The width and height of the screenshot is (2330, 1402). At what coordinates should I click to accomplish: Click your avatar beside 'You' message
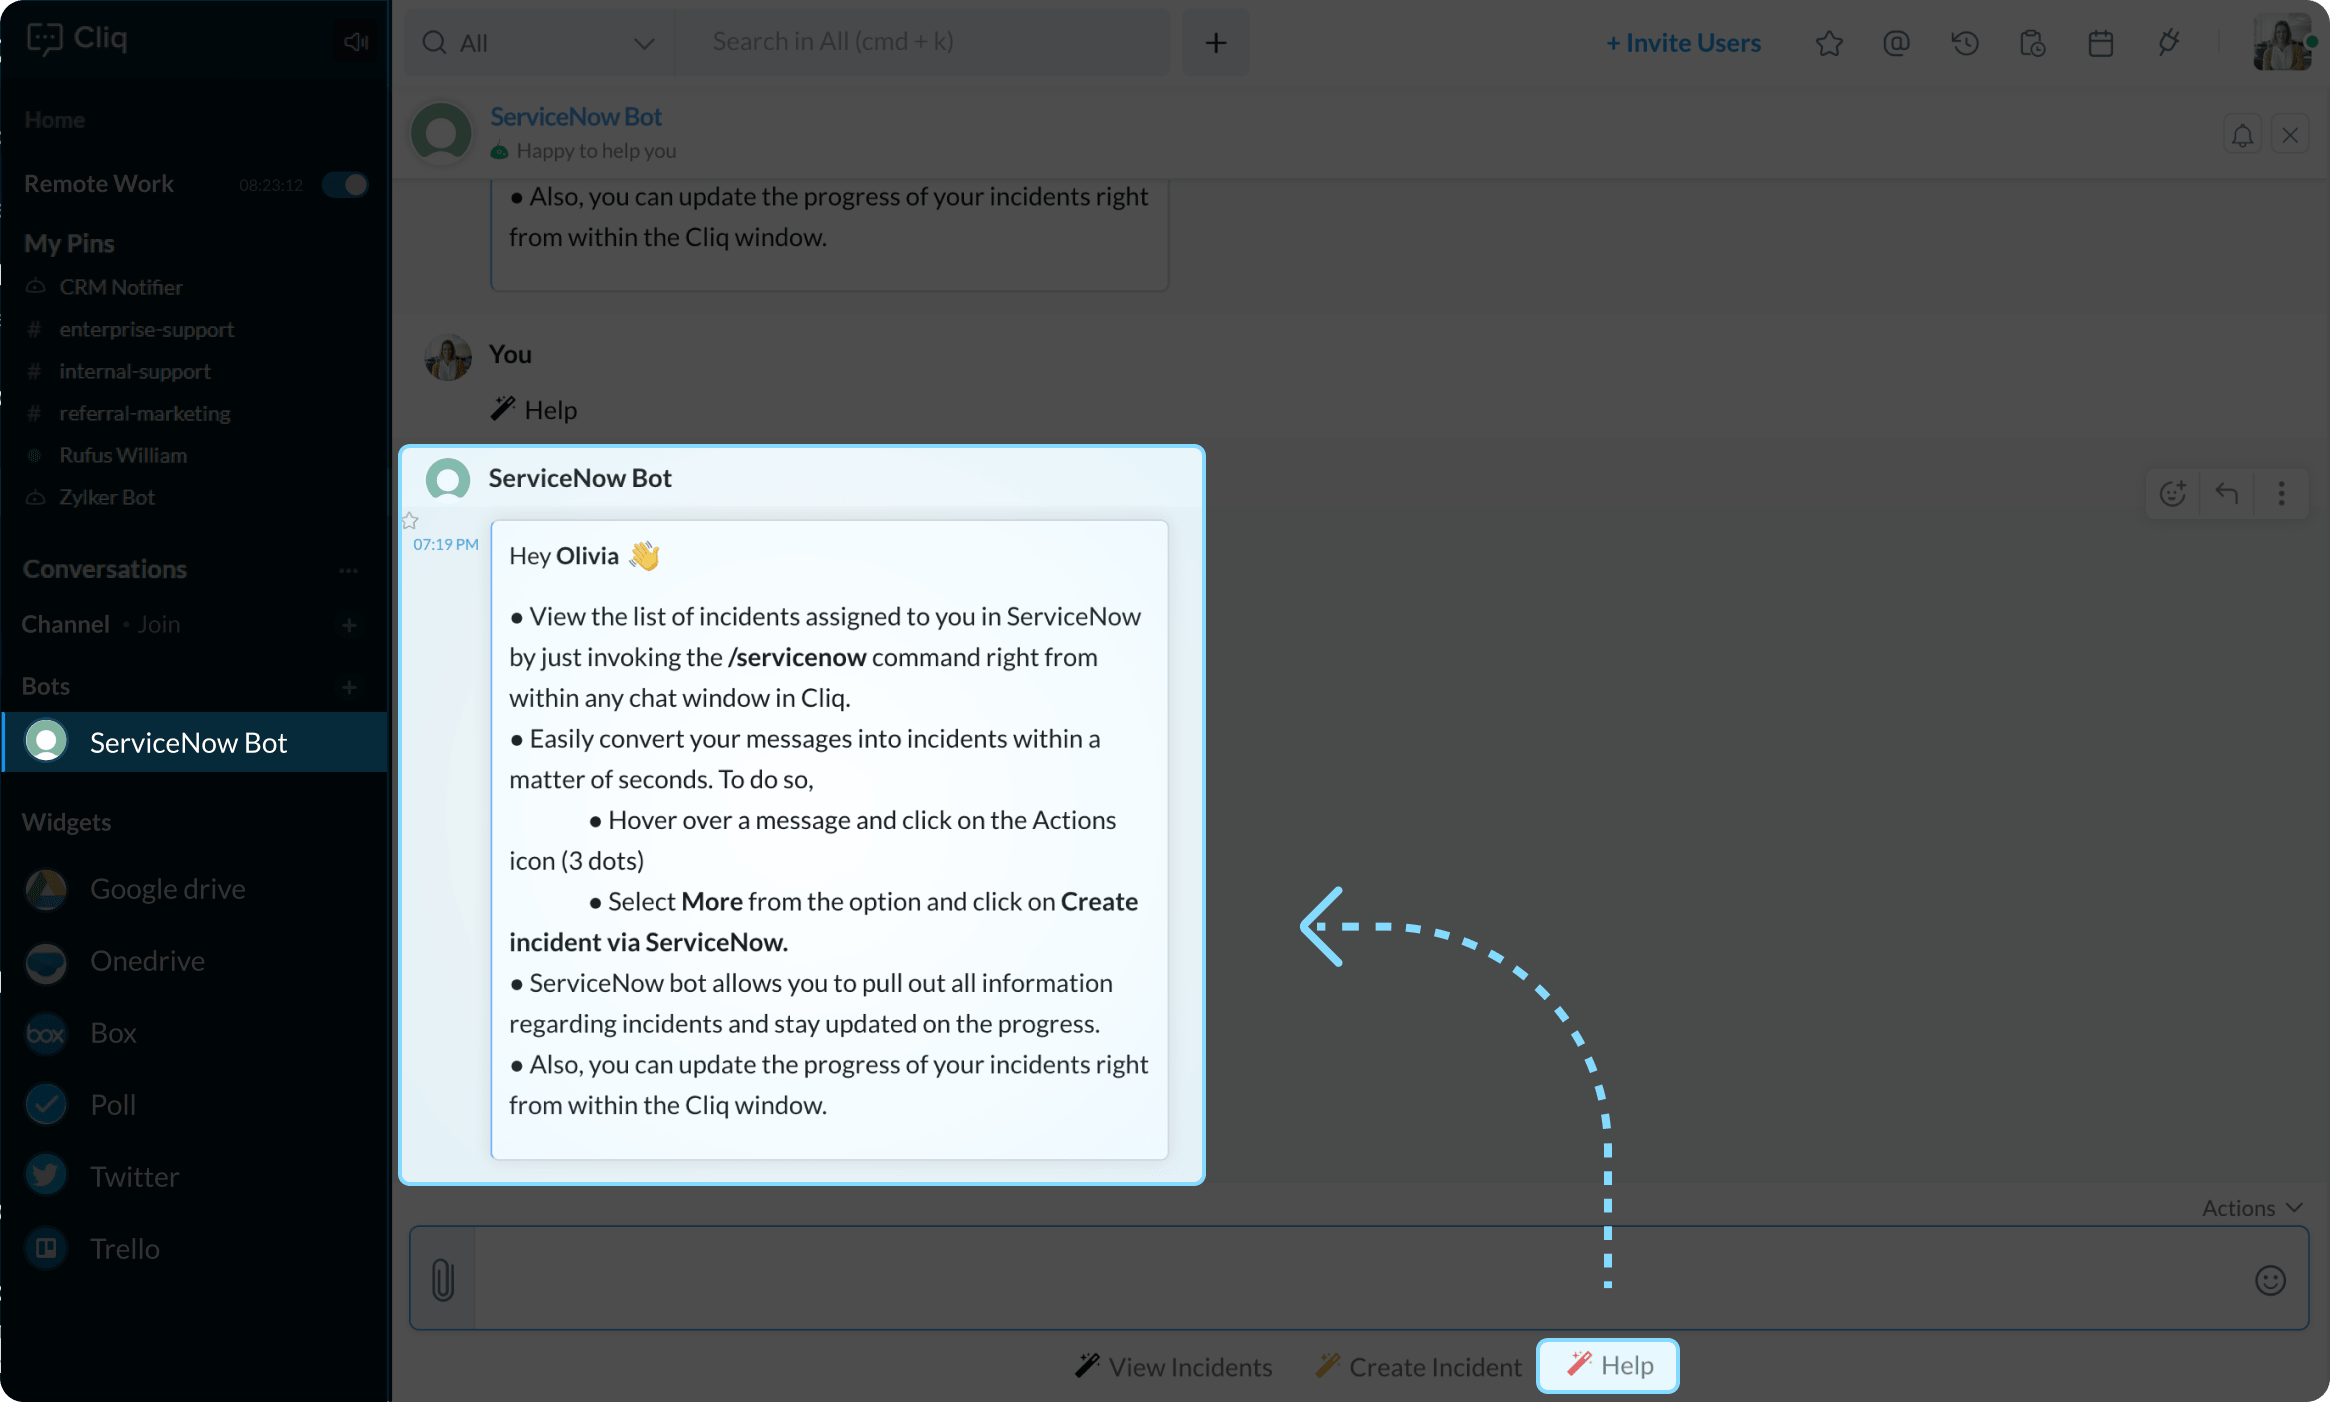click(x=448, y=357)
